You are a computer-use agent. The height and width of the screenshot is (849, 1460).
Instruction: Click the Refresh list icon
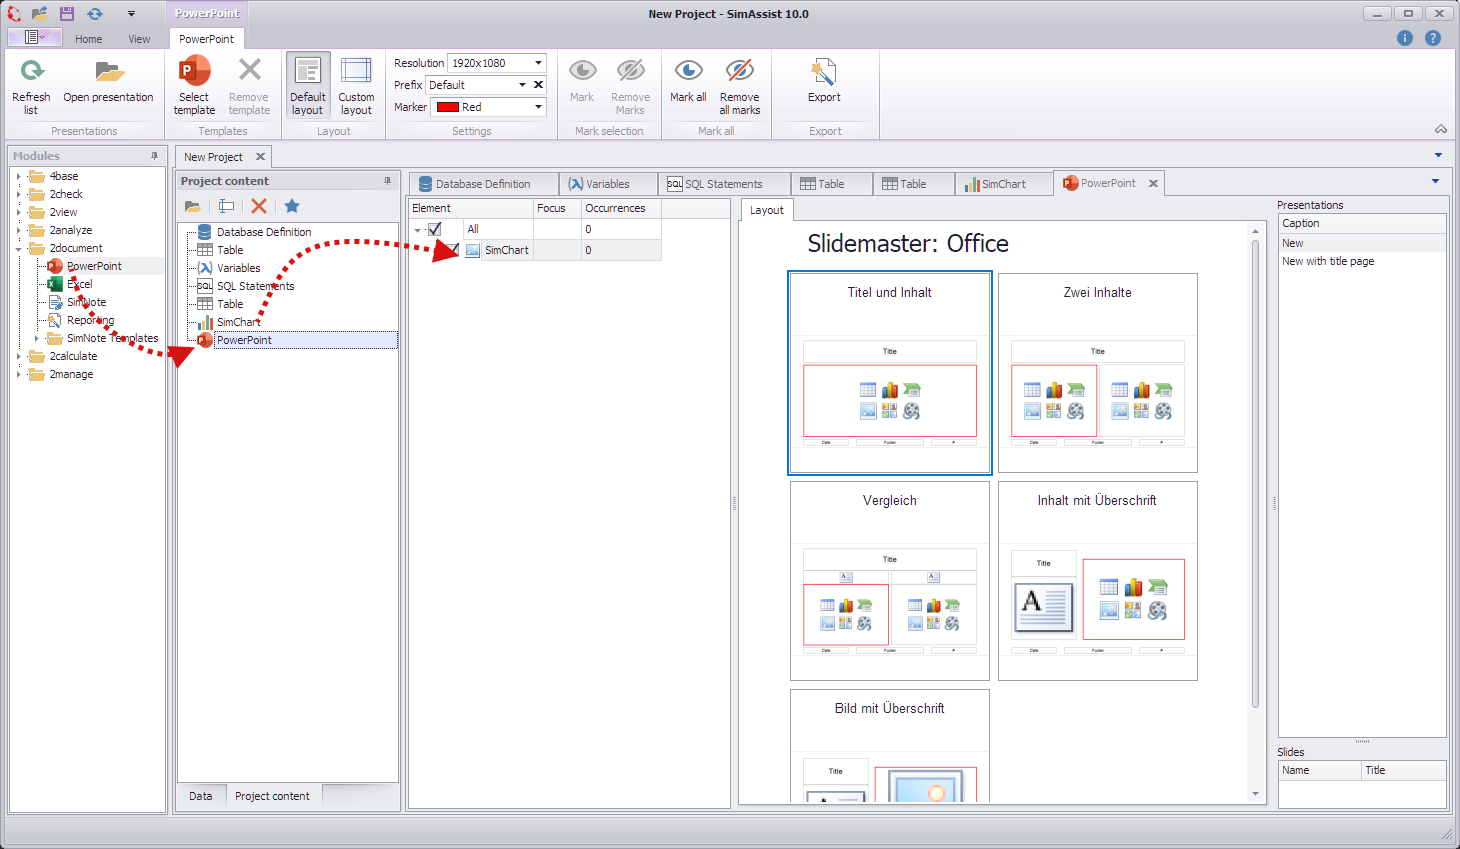point(31,72)
